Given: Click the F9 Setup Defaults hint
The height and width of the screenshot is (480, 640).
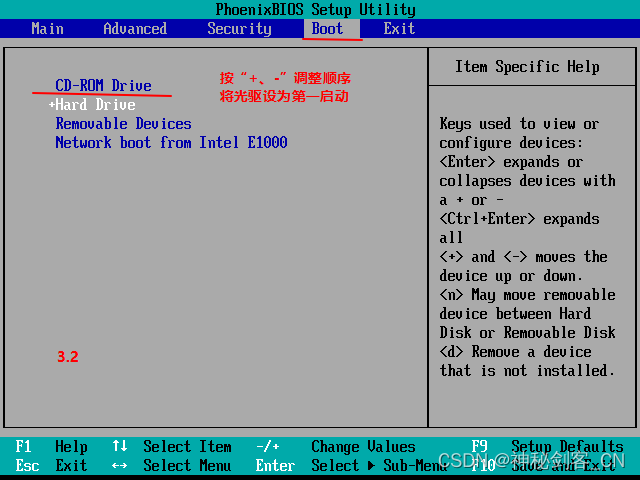Looking at the screenshot, I should pyautogui.click(x=547, y=447).
